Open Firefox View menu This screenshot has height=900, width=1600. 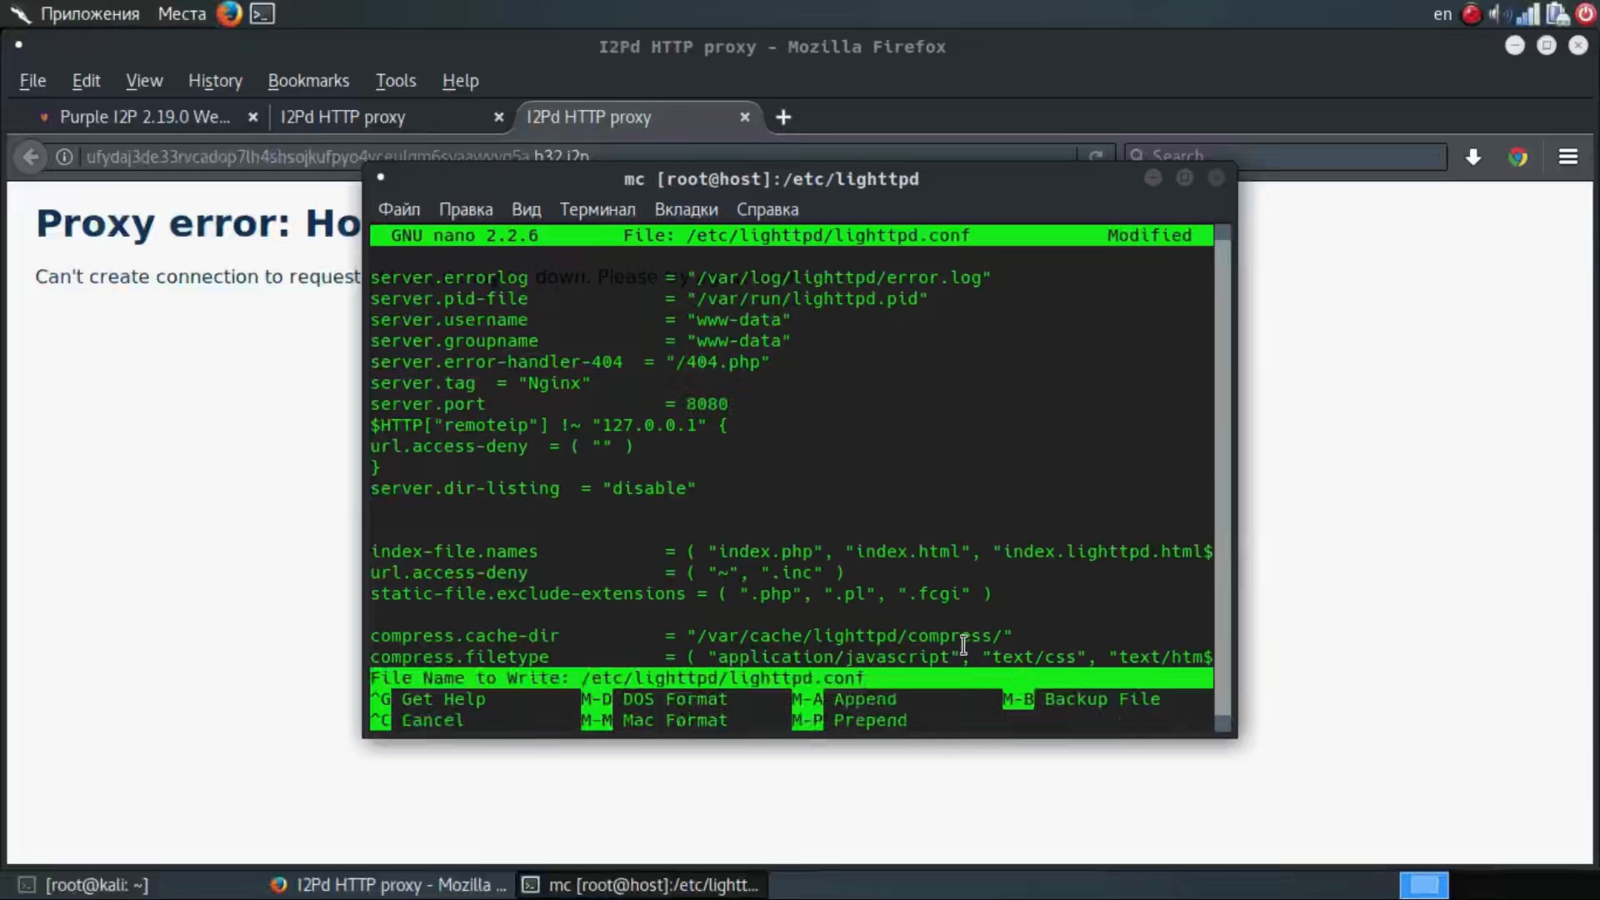pyautogui.click(x=144, y=81)
